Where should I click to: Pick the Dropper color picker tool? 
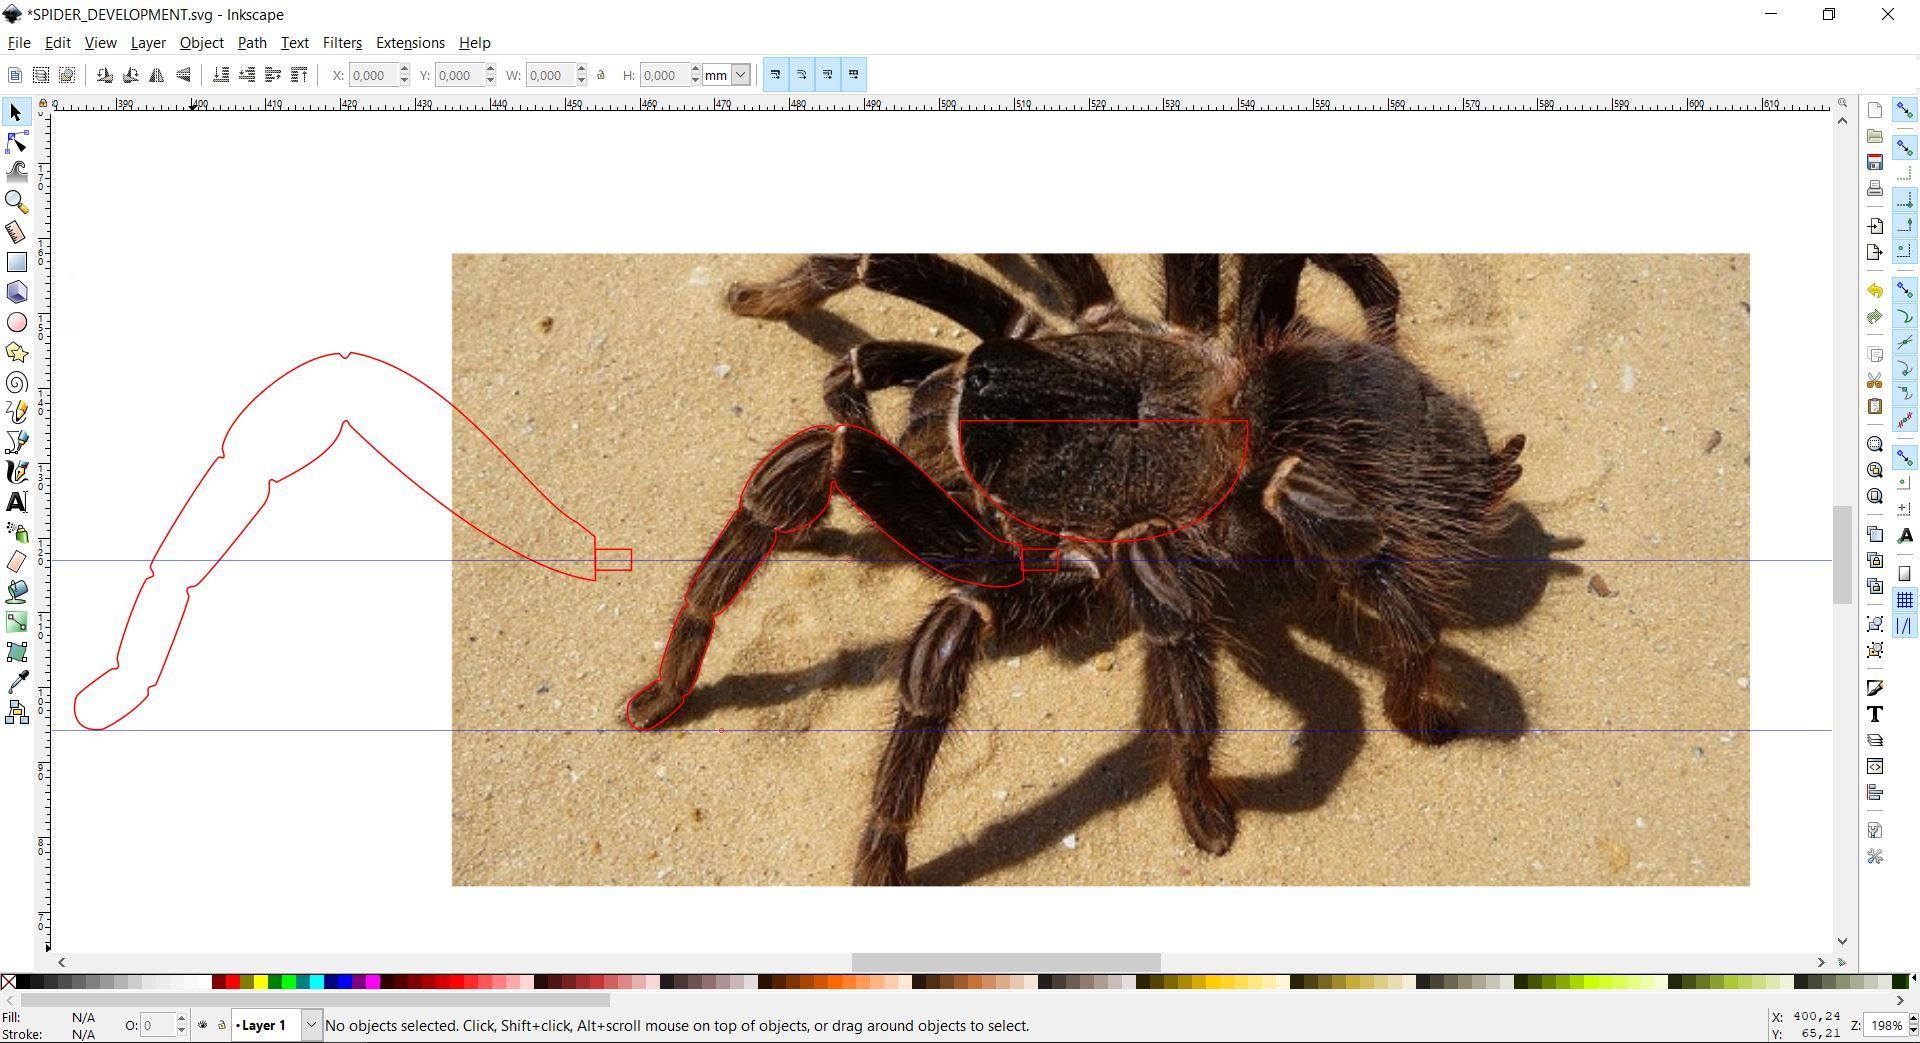pyautogui.click(x=16, y=681)
